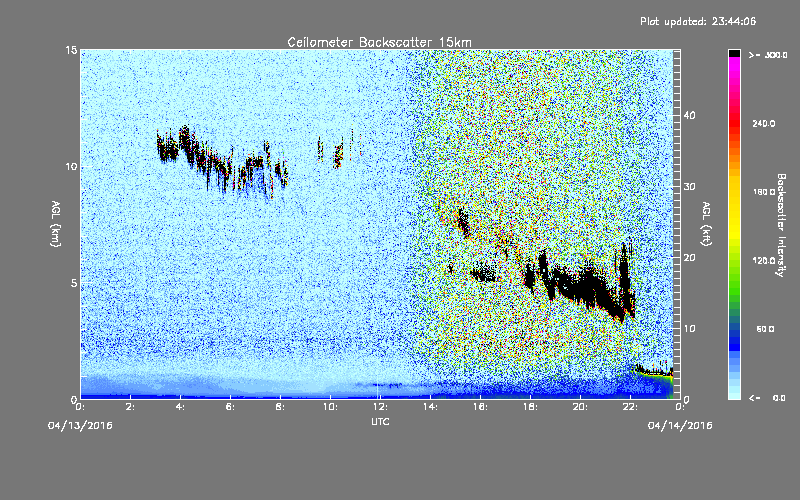800x500 pixels.
Task: Click the '<= 0.0' colorbar minimum label
Action: 767,397
